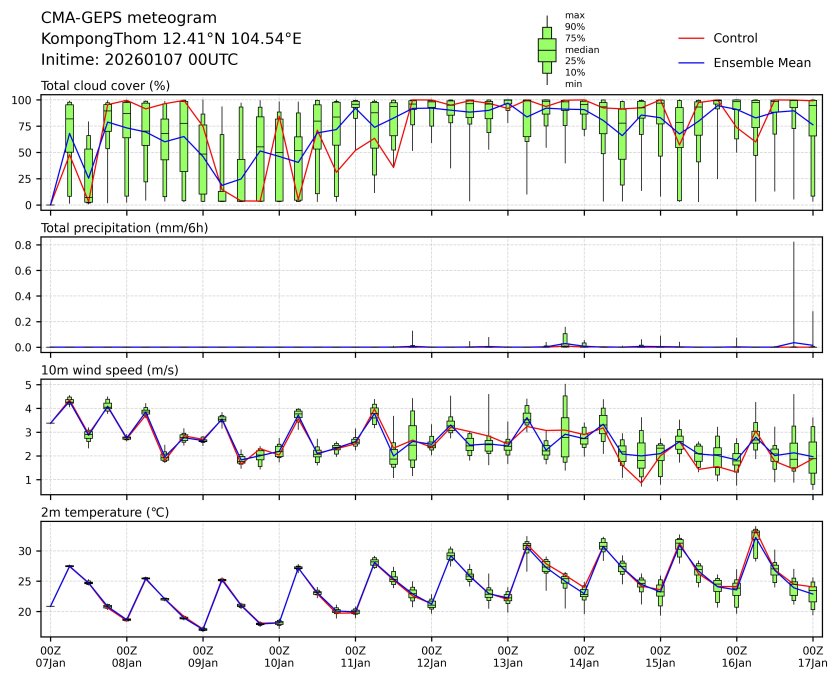This screenshot has height=680, width=839.
Task: Select the "Control" legend label
Action: (x=735, y=38)
